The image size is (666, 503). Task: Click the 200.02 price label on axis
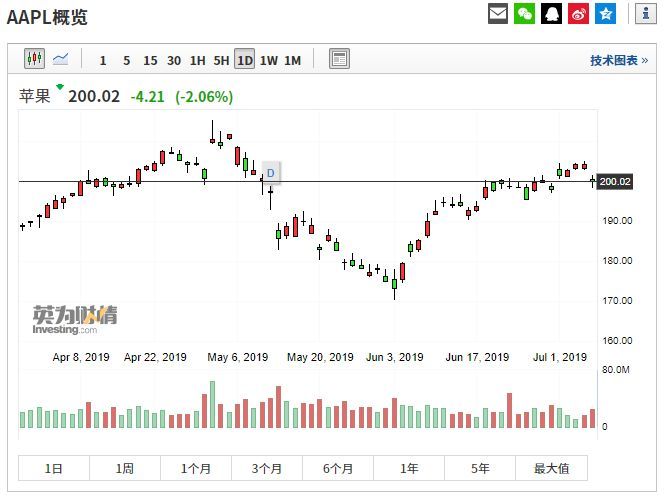click(x=615, y=181)
